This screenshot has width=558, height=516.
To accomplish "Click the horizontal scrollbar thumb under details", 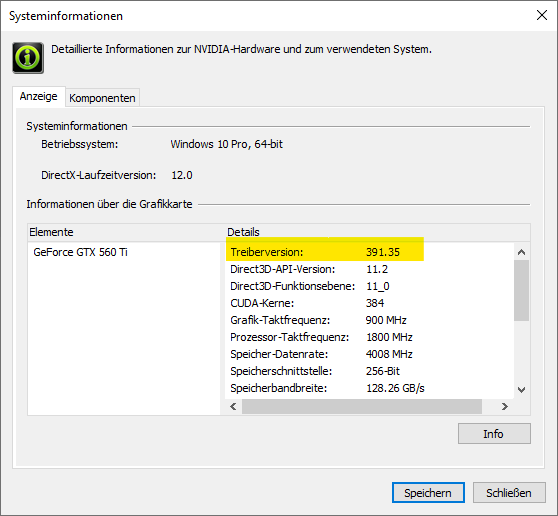I will pos(362,406).
